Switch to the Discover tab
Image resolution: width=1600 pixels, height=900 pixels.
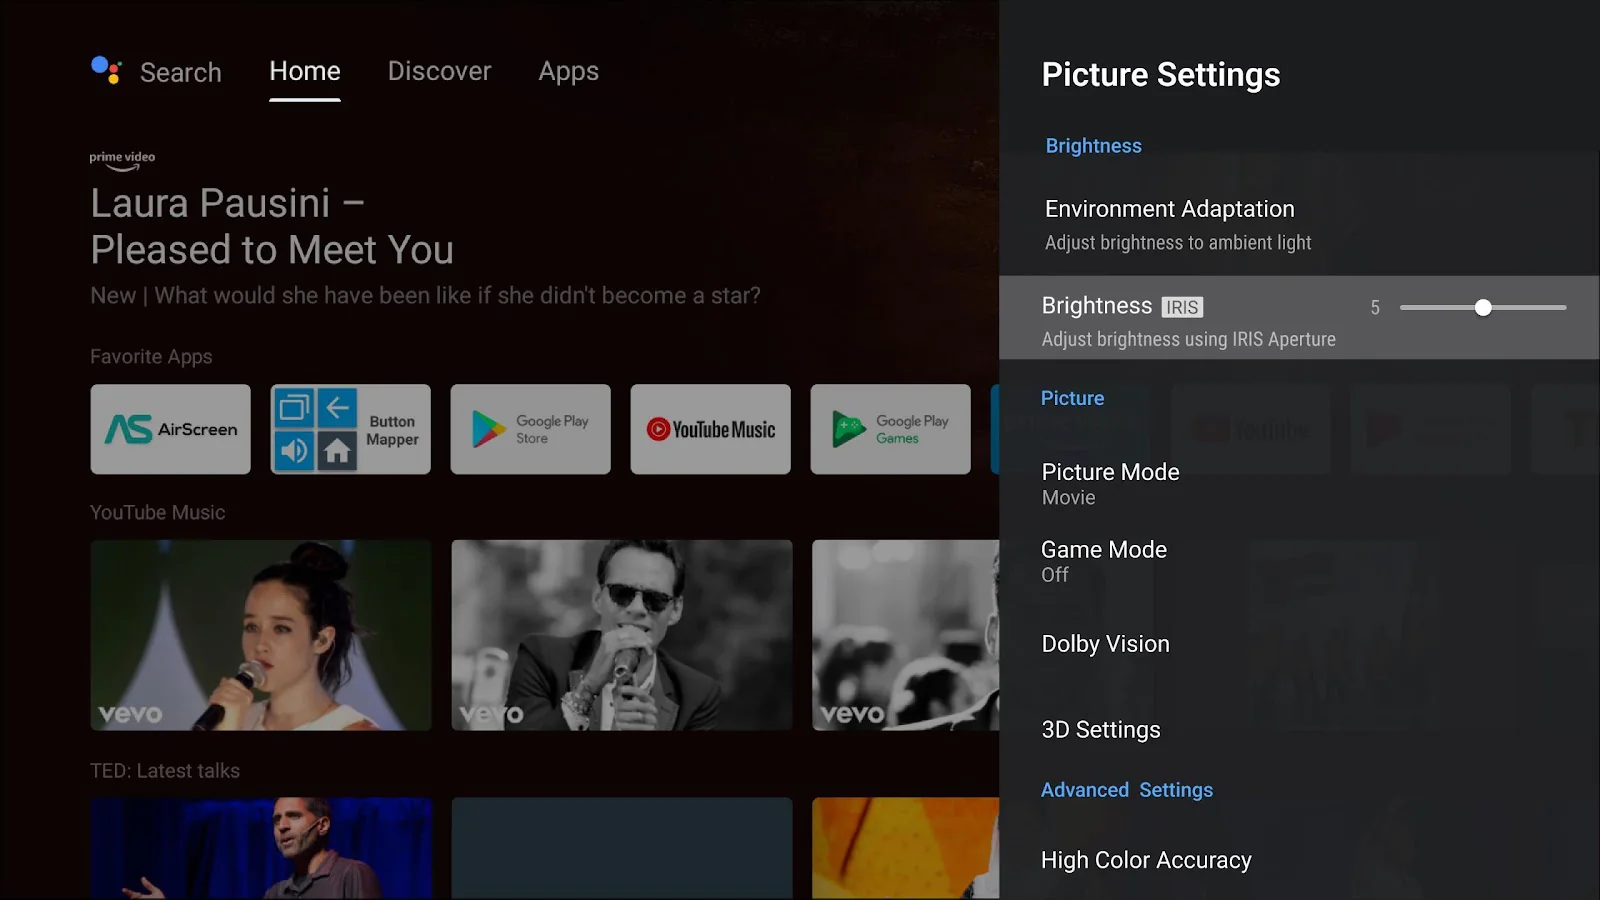(x=439, y=72)
